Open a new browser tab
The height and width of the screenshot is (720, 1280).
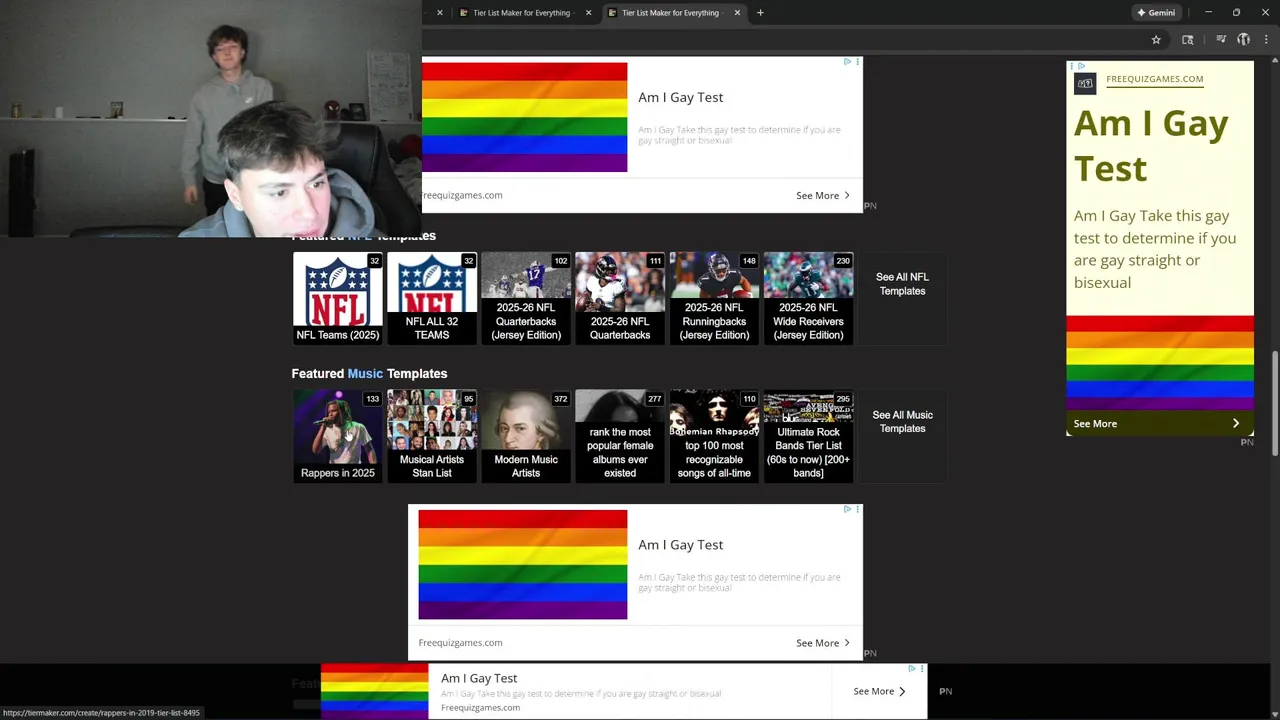[x=760, y=13]
